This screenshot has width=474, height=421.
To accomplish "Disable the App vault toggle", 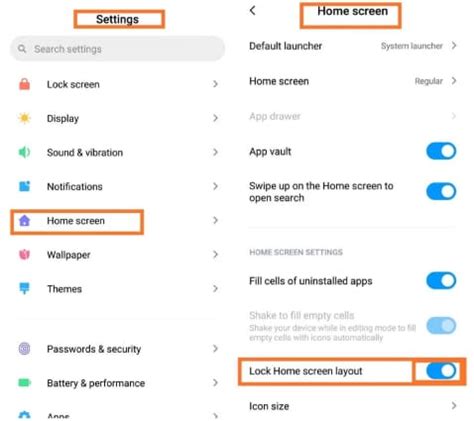I will click(x=441, y=151).
